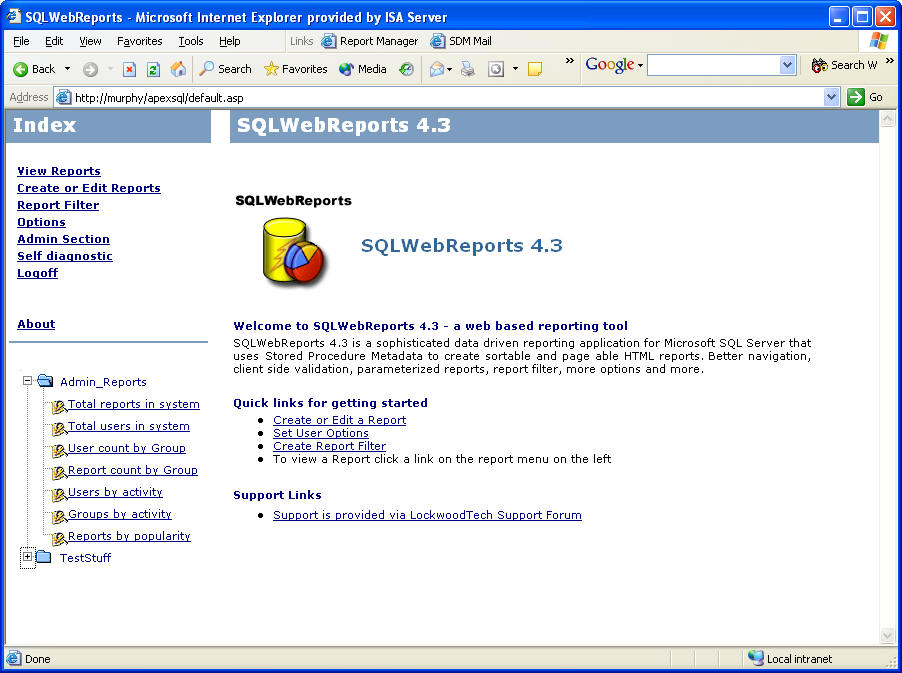The height and width of the screenshot is (673, 902).
Task: Expand the Google toolbar overflow chevron
Action: tap(890, 60)
